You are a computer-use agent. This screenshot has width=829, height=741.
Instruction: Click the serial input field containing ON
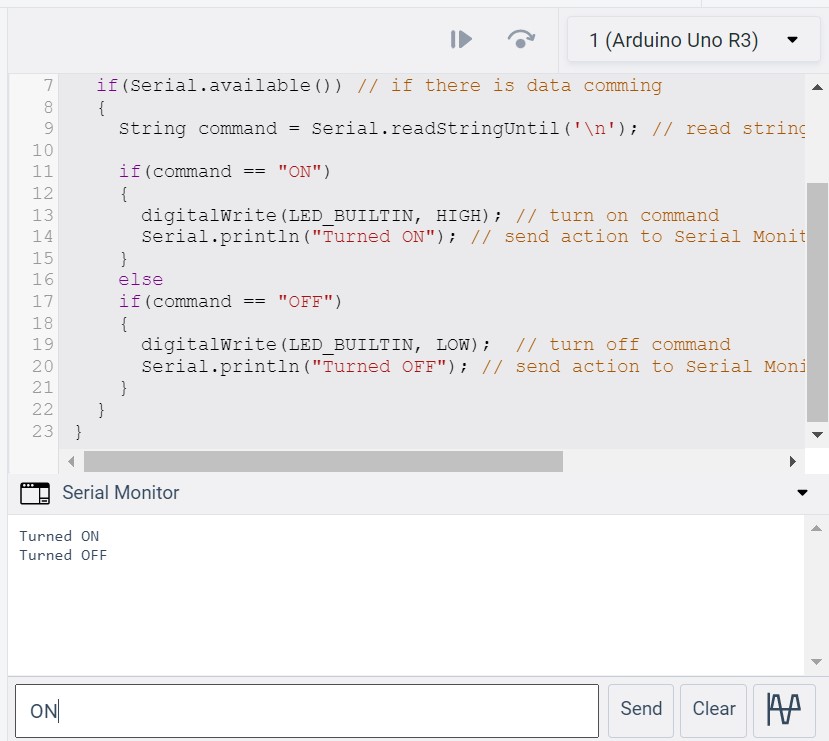click(307, 711)
